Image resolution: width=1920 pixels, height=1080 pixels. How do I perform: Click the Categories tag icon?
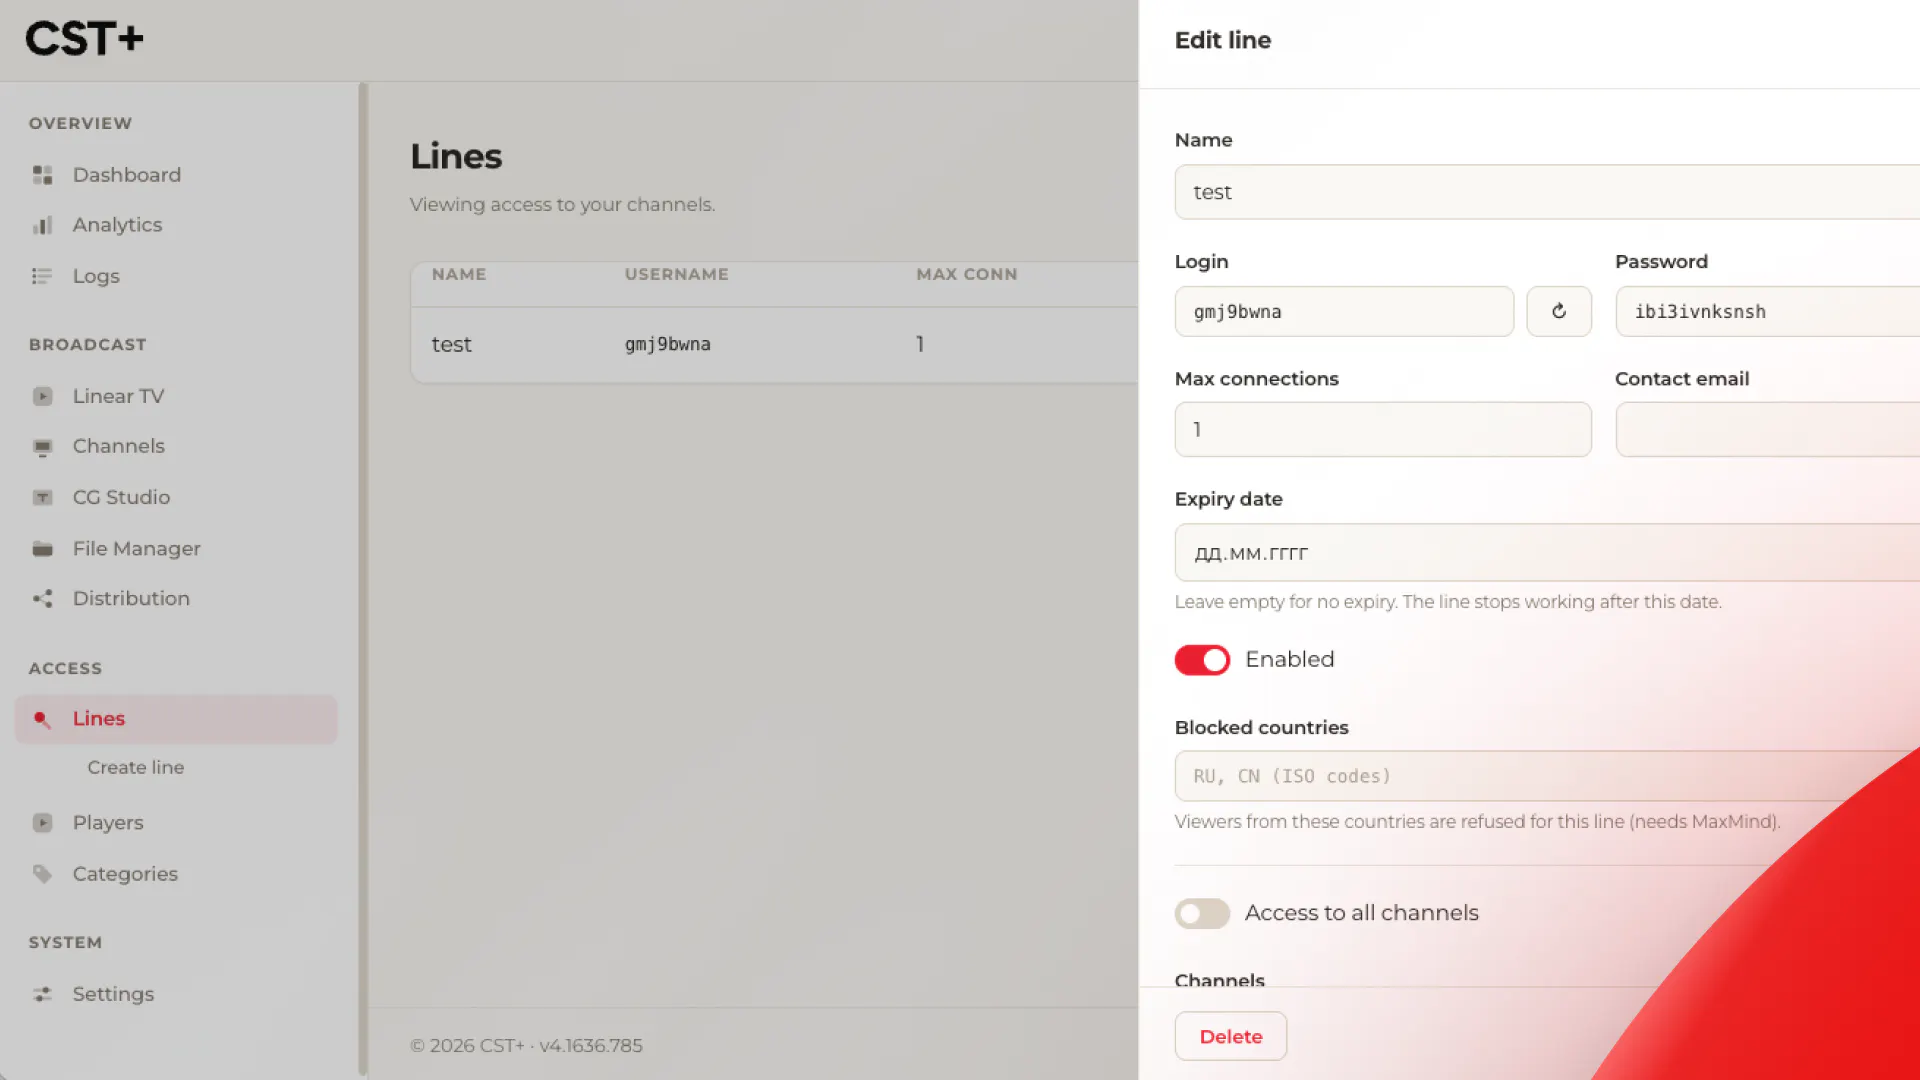[42, 874]
